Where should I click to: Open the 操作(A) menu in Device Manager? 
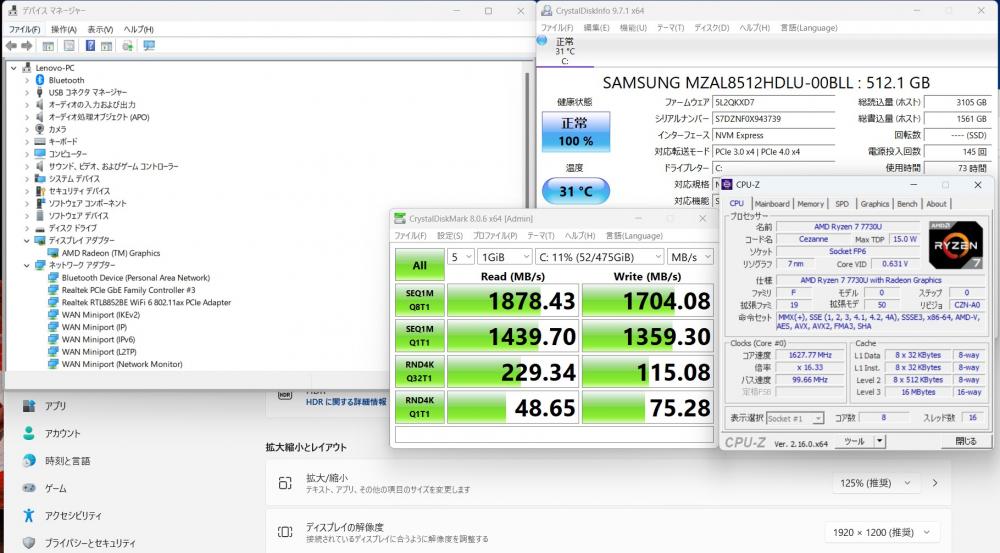pyautogui.click(x=63, y=29)
